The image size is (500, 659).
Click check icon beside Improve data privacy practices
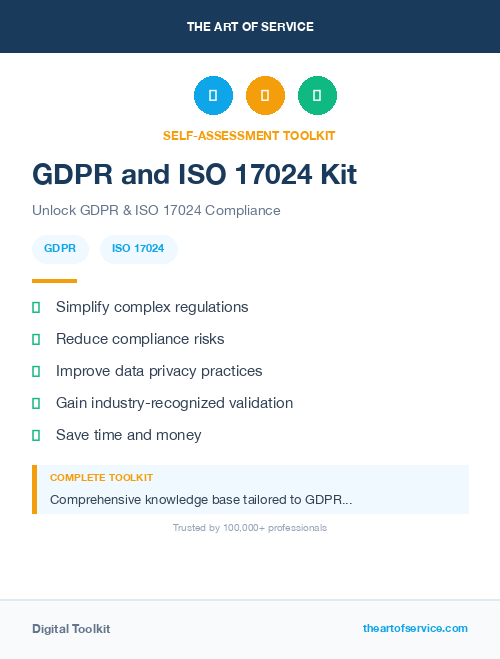pos(36,371)
